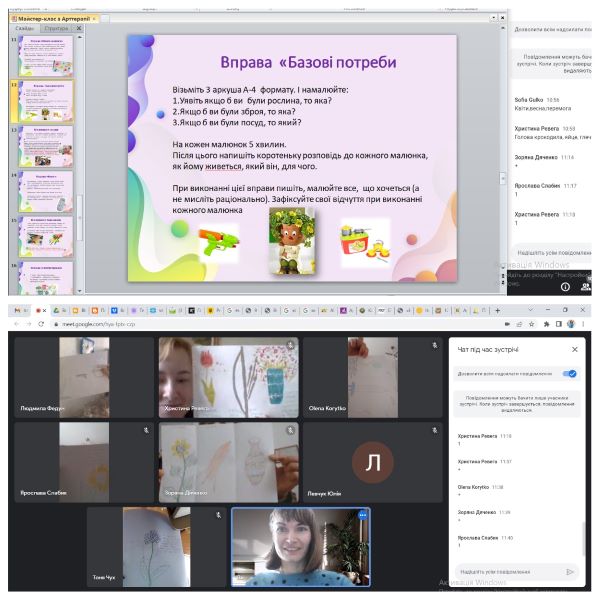Click the water gun picture on the slide
The image size is (600, 600).
pos(219,243)
